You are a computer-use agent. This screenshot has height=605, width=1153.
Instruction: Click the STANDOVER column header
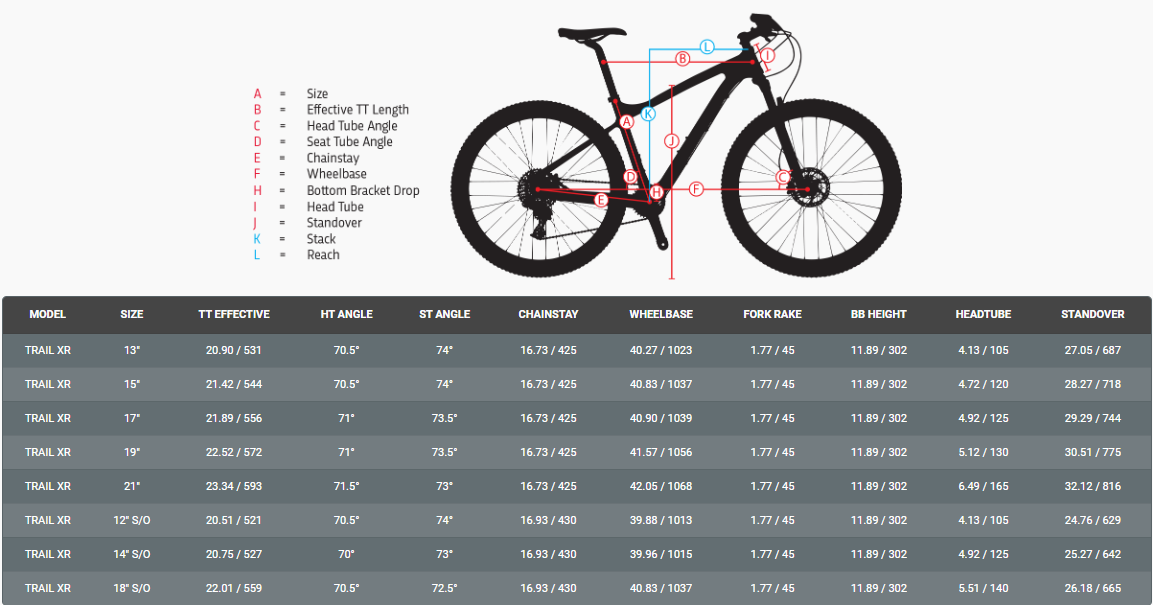1092,314
